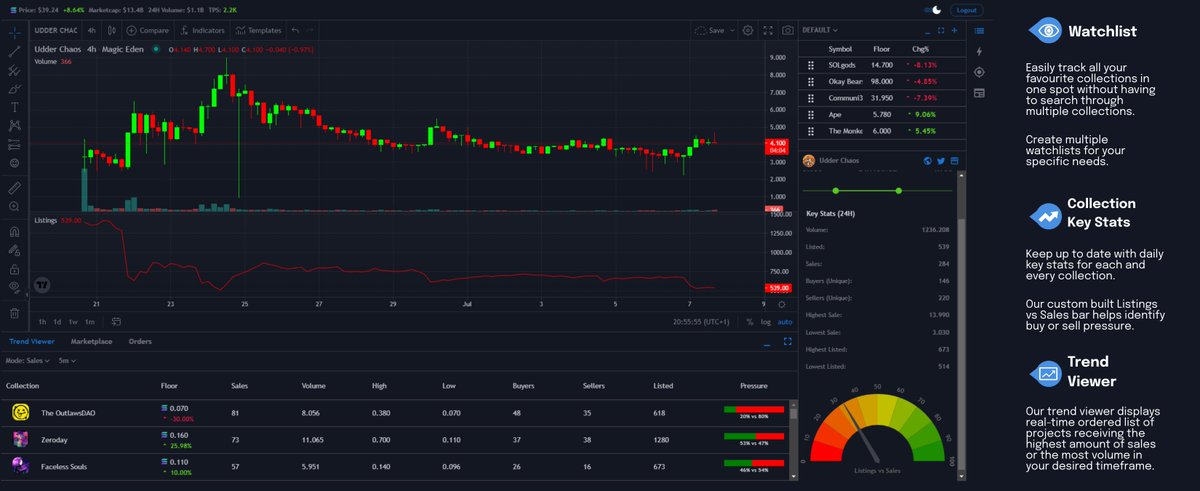The image size is (1200, 491).
Task: Toggle stay in drawing mode
Action: coord(14,250)
